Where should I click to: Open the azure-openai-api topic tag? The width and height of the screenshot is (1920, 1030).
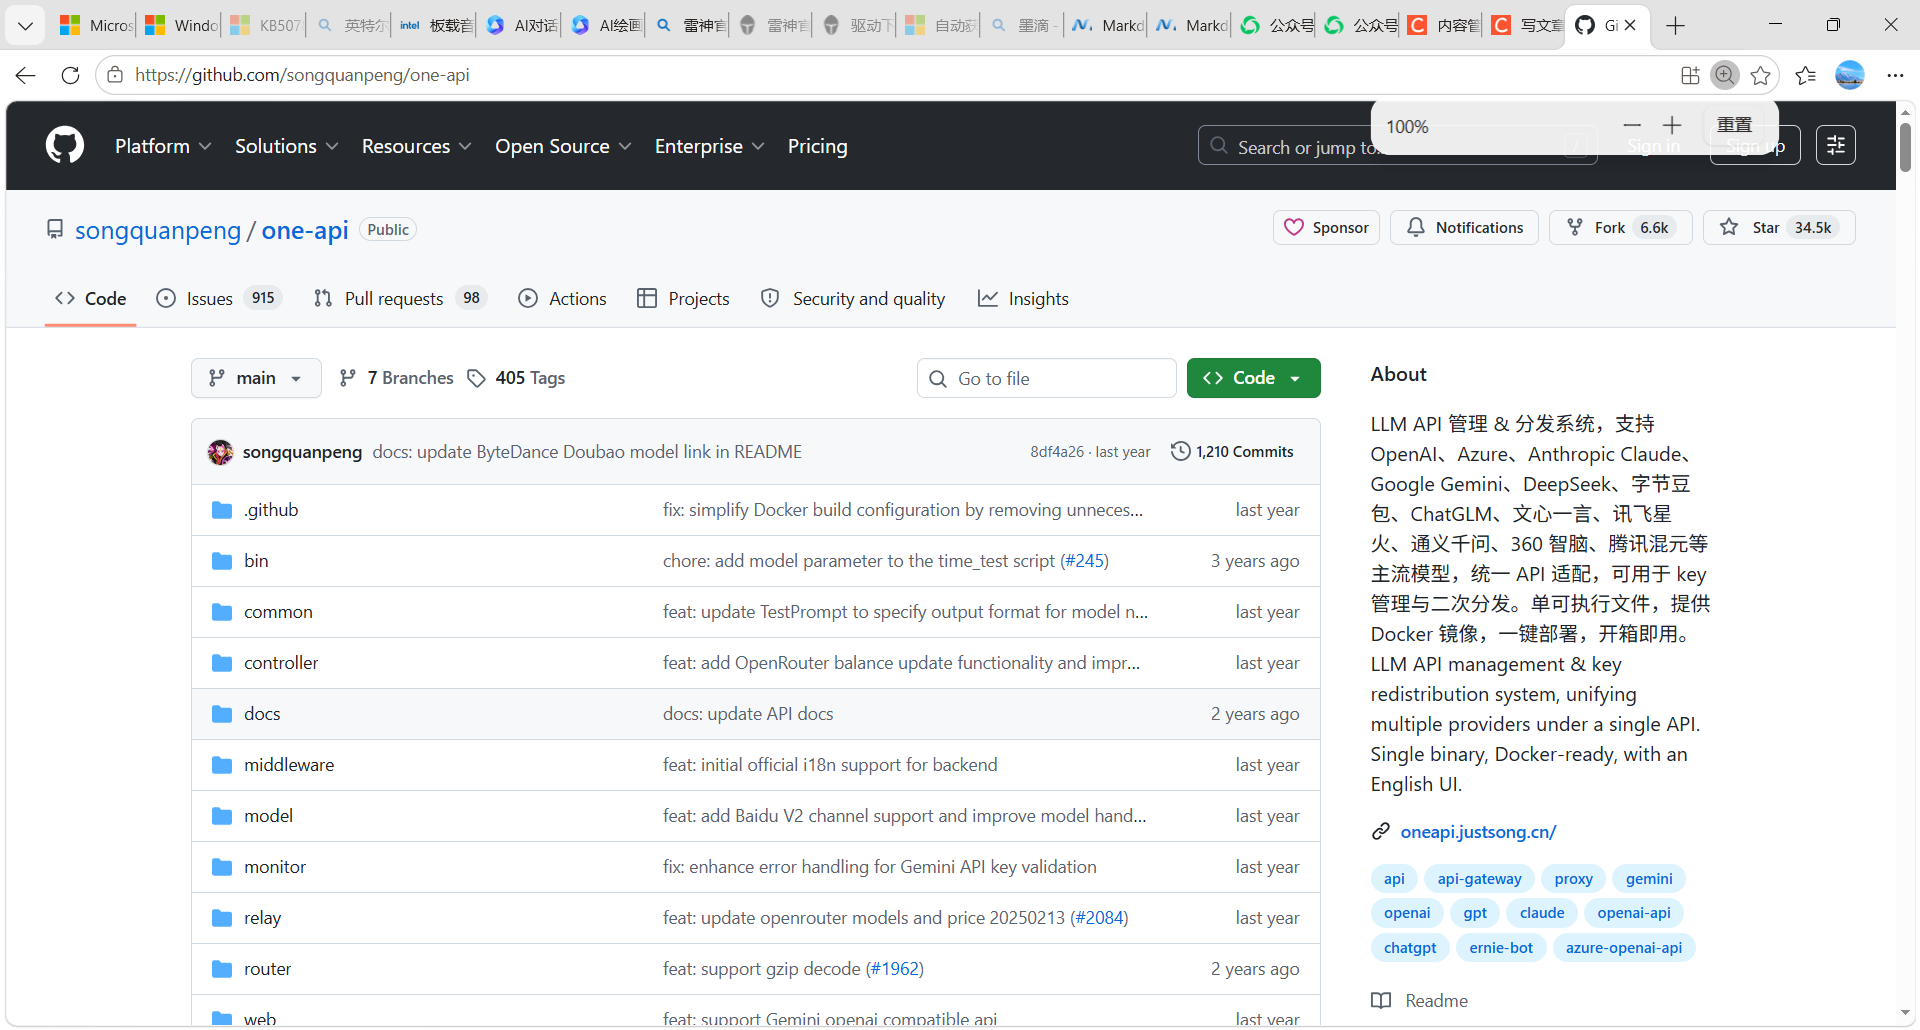point(1624,948)
